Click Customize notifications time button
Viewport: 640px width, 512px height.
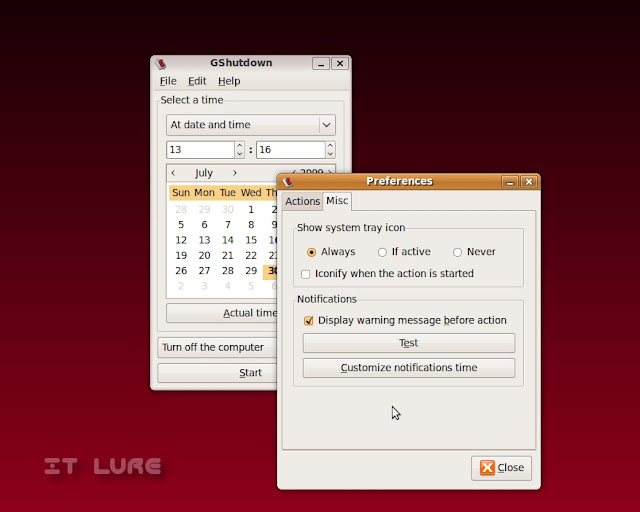pyautogui.click(x=409, y=368)
